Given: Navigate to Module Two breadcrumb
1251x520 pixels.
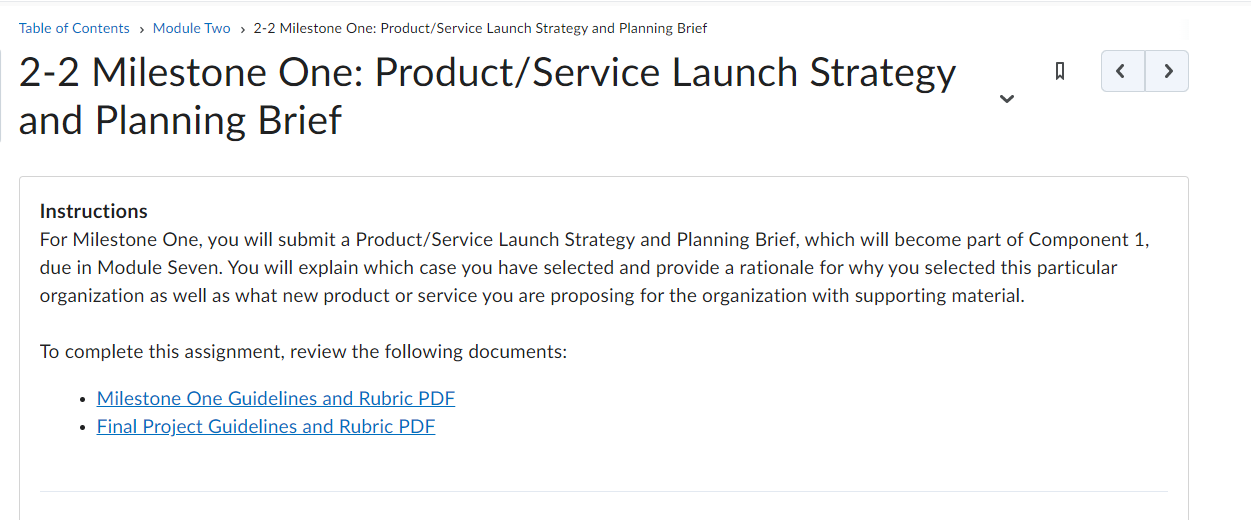Looking at the screenshot, I should coord(191,28).
